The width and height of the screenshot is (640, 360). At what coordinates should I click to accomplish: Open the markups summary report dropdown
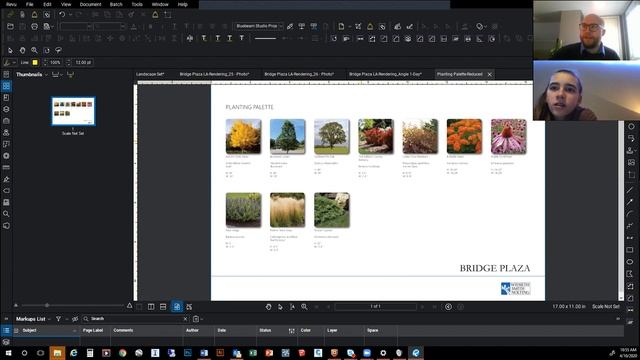202,319
